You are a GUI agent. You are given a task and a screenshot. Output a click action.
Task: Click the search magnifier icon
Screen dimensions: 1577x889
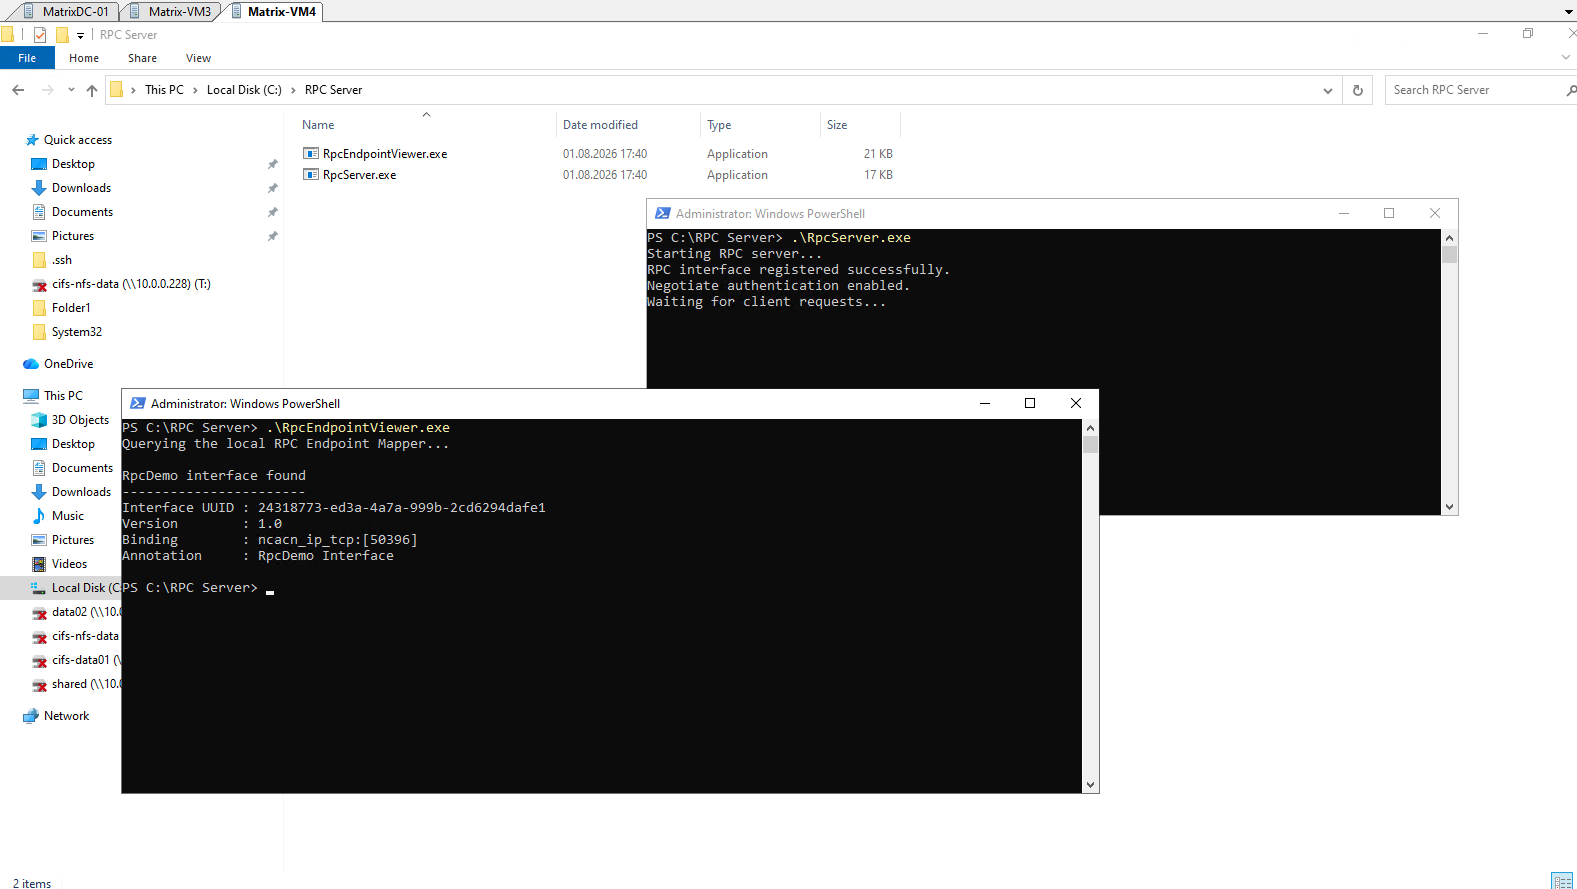1571,90
